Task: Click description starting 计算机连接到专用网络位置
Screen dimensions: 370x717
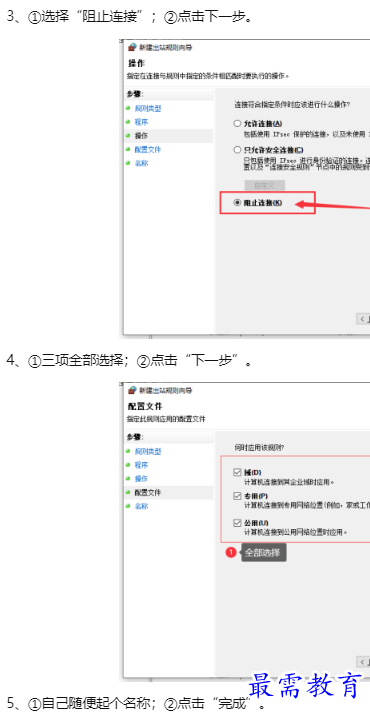Action: click(307, 505)
